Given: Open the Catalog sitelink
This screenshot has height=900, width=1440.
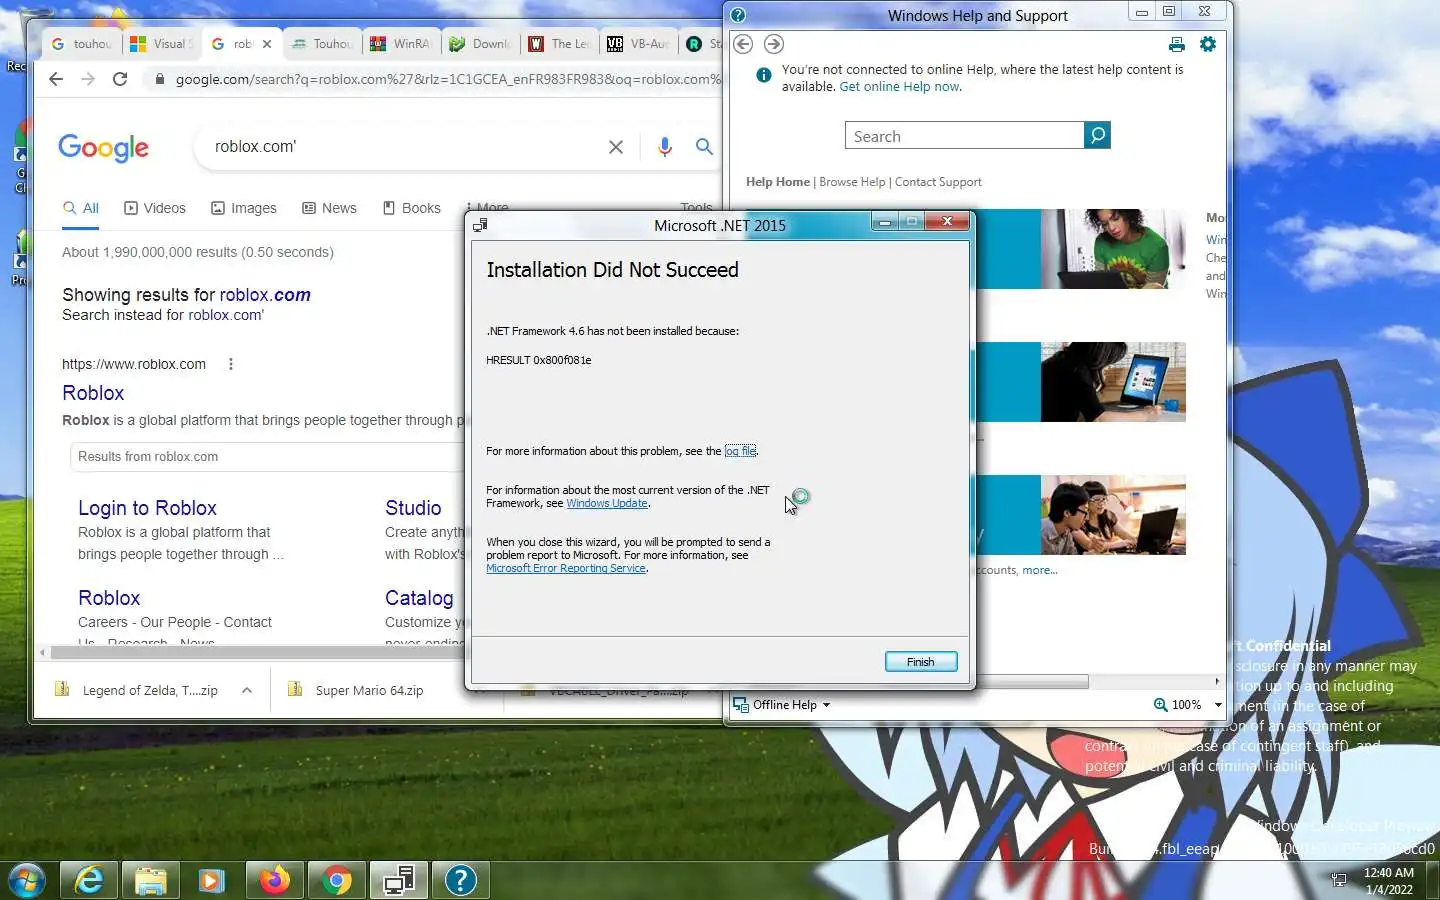Looking at the screenshot, I should (x=419, y=598).
